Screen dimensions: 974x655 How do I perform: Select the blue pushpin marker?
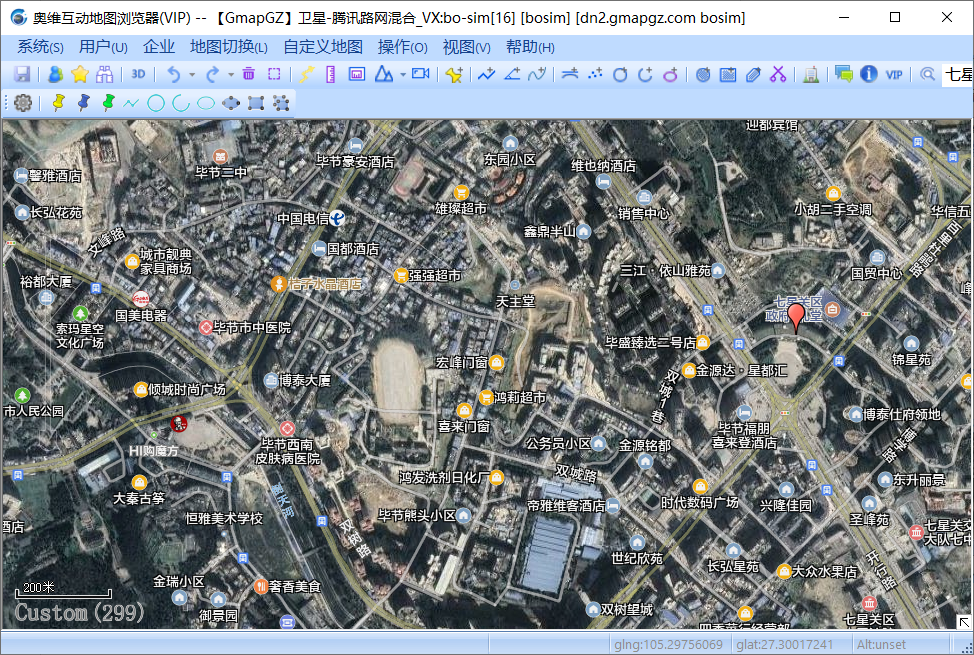(x=83, y=103)
